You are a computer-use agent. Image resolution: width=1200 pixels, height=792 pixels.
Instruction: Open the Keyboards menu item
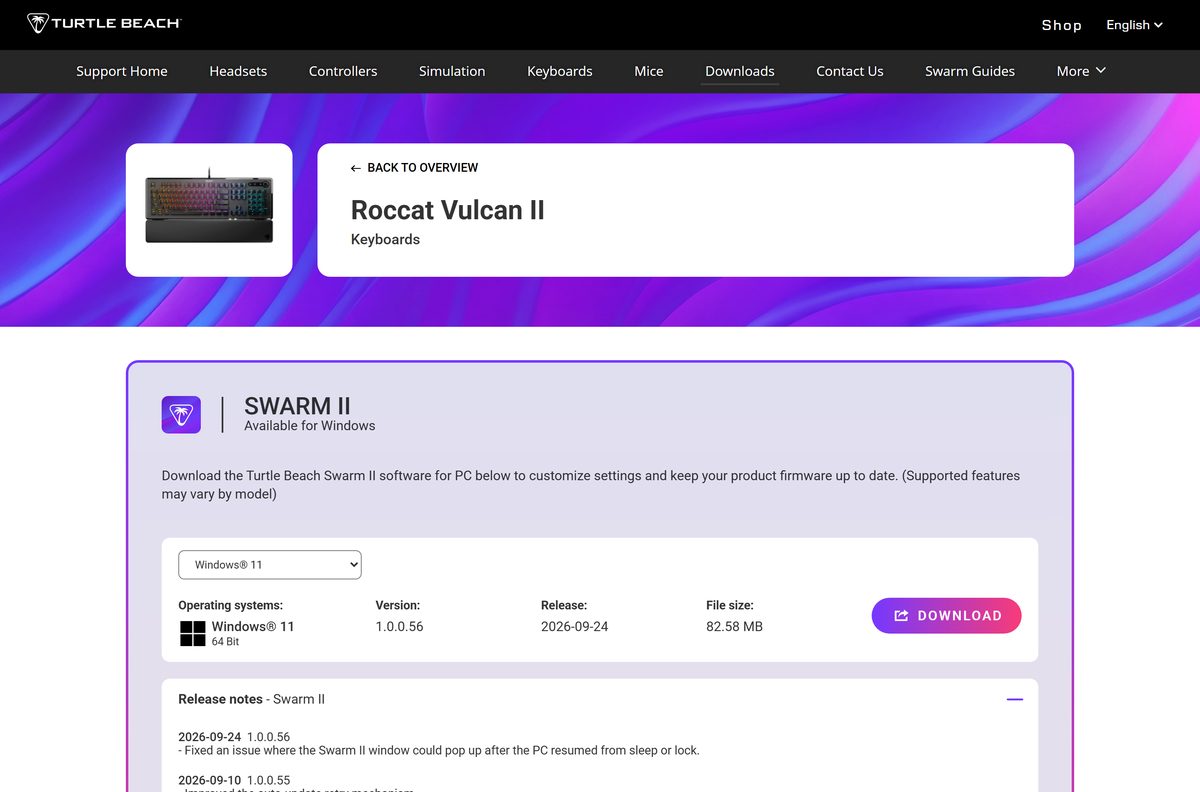(x=560, y=71)
